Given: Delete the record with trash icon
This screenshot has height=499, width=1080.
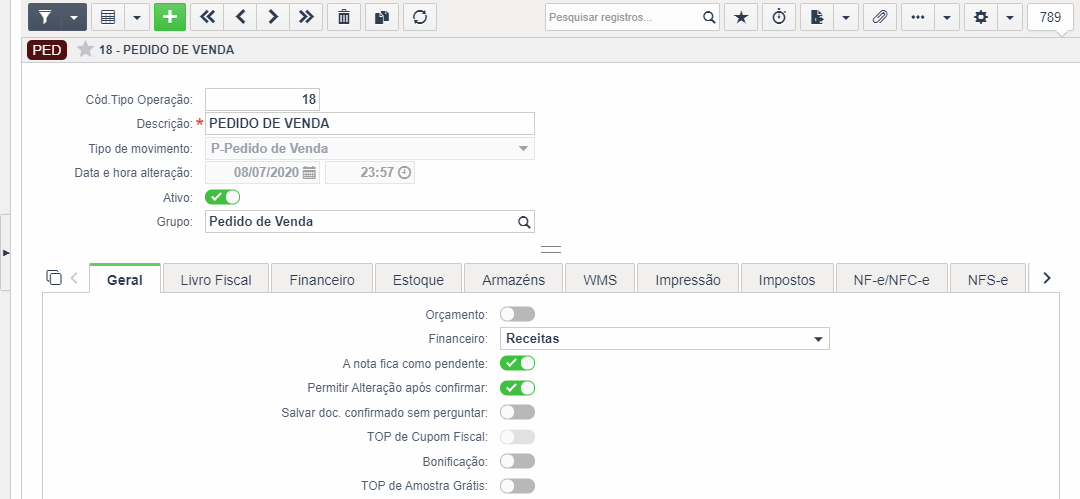Looking at the screenshot, I should coord(344,17).
